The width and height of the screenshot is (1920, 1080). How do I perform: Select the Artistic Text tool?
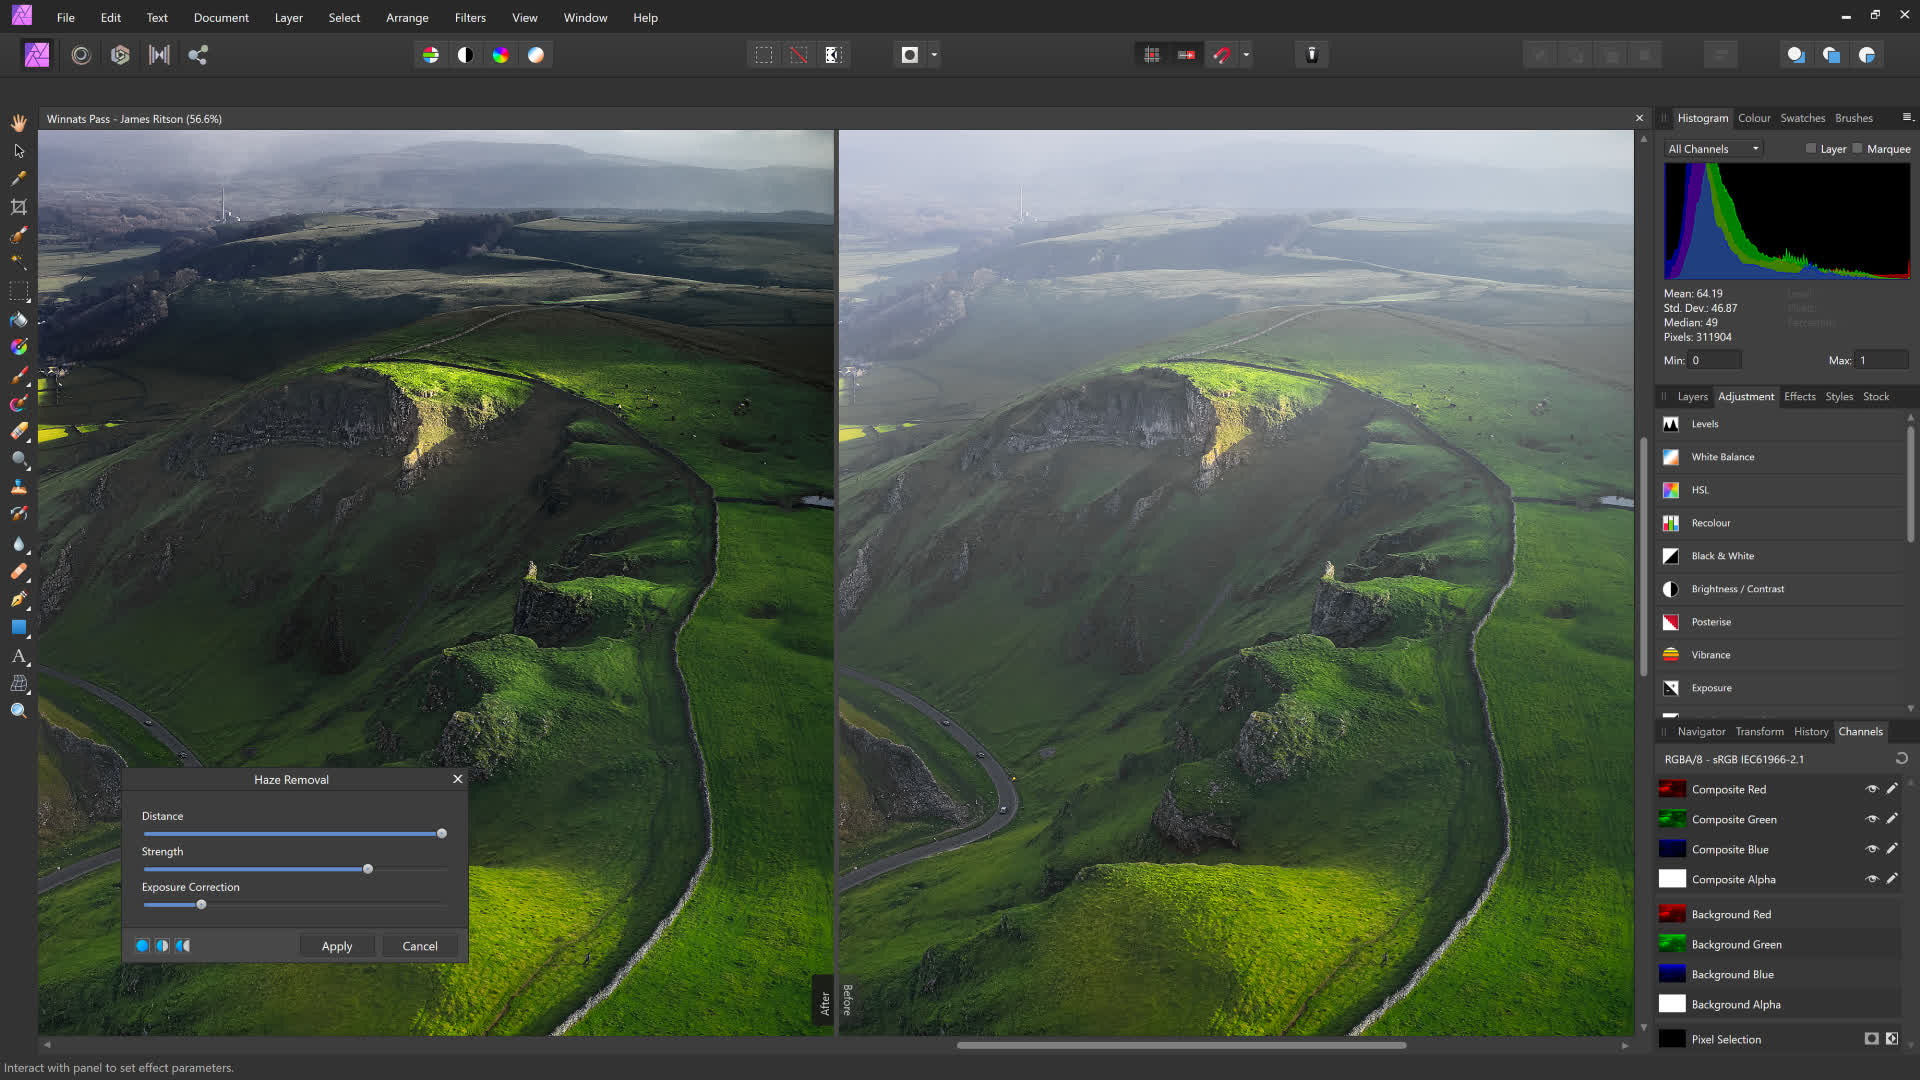(19, 656)
